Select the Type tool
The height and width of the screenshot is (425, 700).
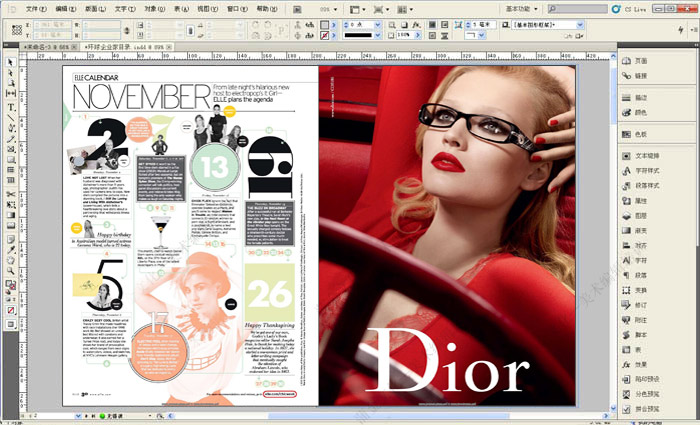pos(11,107)
